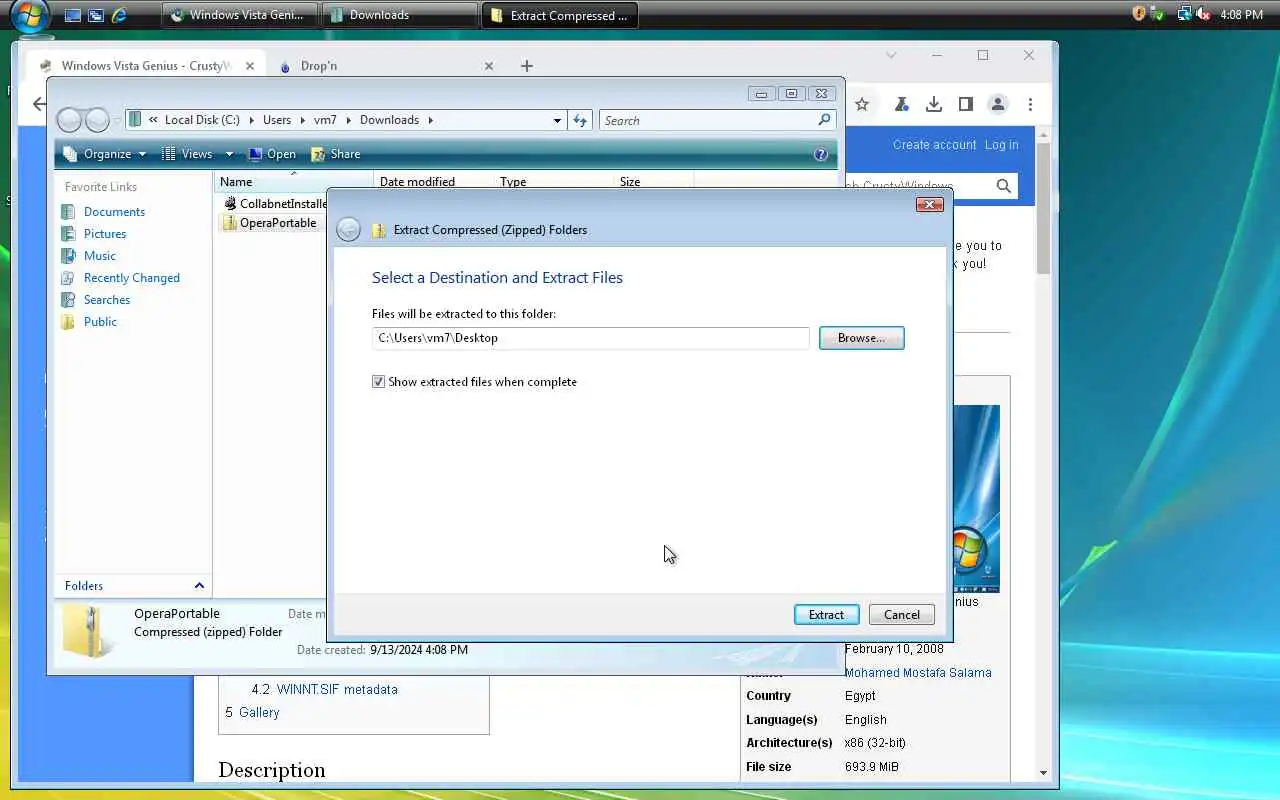
Task: Open the browser profile icon
Action: pyautogui.click(x=997, y=104)
